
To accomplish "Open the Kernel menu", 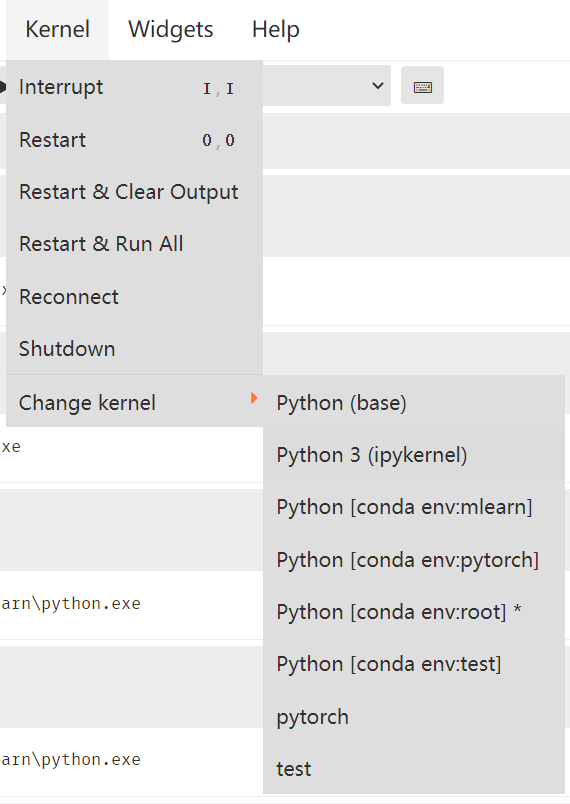I will click(57, 29).
